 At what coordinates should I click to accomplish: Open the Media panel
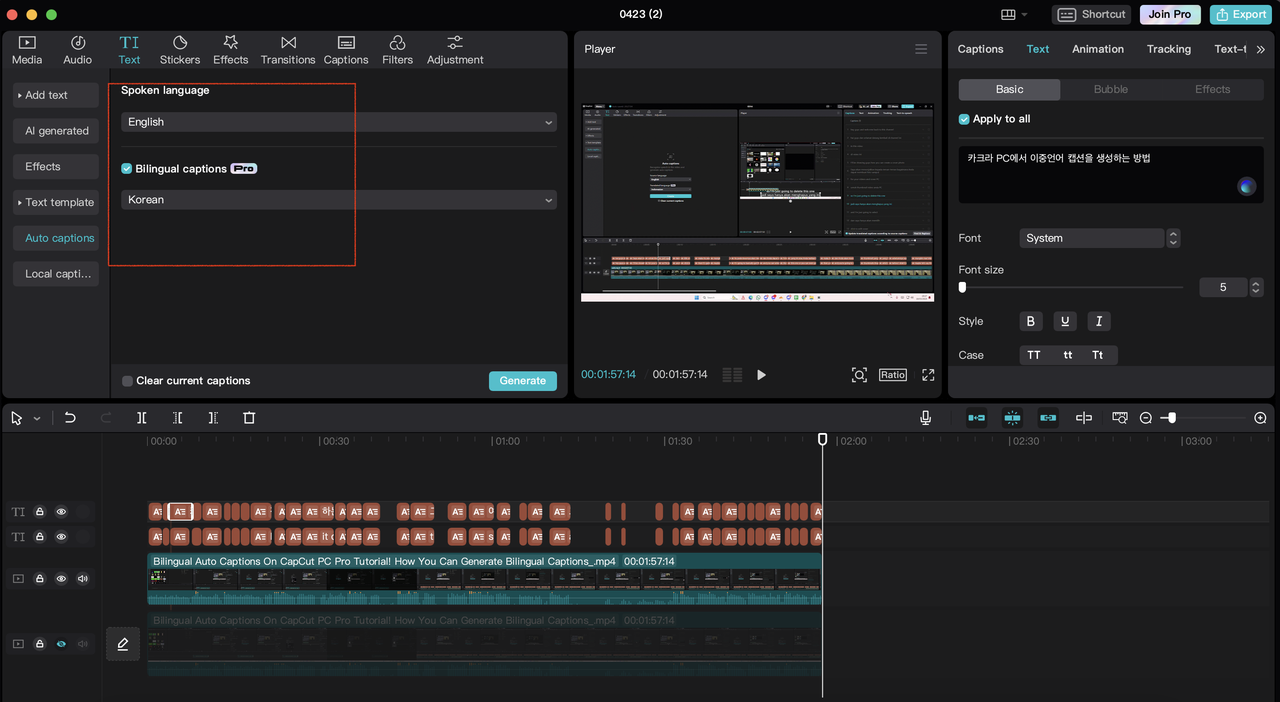pyautogui.click(x=27, y=50)
